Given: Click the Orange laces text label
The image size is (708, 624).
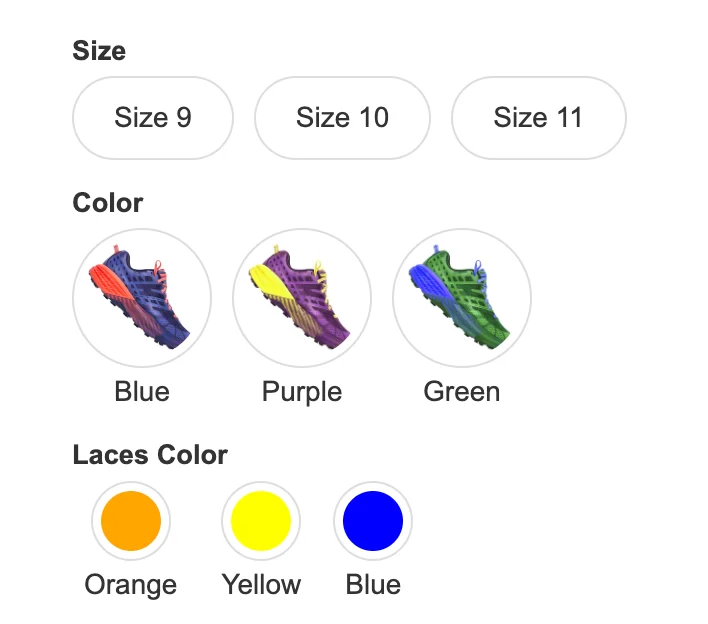Looking at the screenshot, I should [131, 585].
